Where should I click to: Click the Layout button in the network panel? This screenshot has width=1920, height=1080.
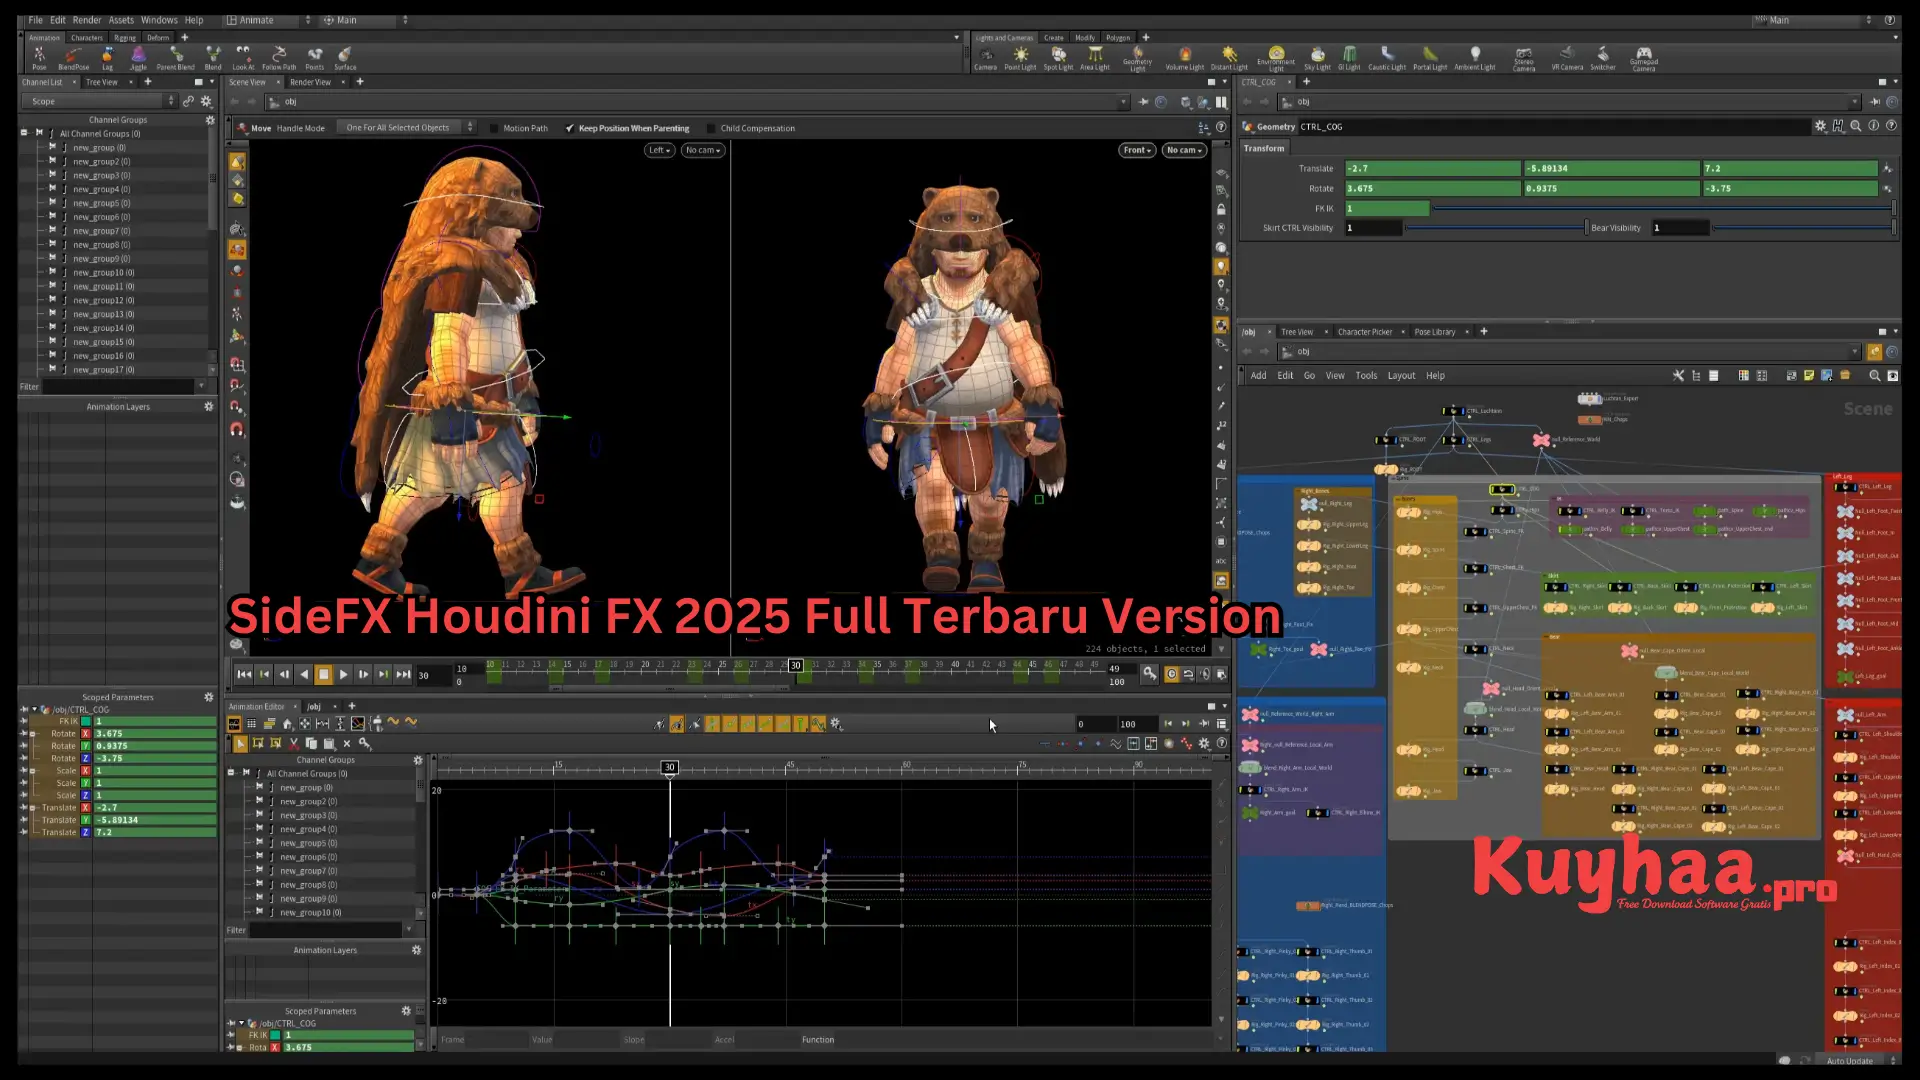(x=1401, y=375)
